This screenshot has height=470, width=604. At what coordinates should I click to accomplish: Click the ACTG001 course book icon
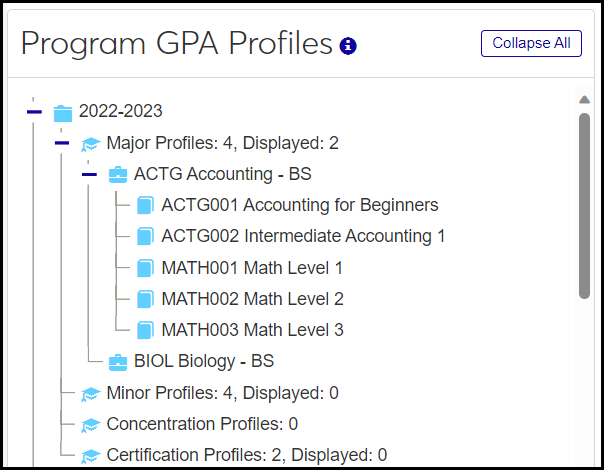coord(146,206)
